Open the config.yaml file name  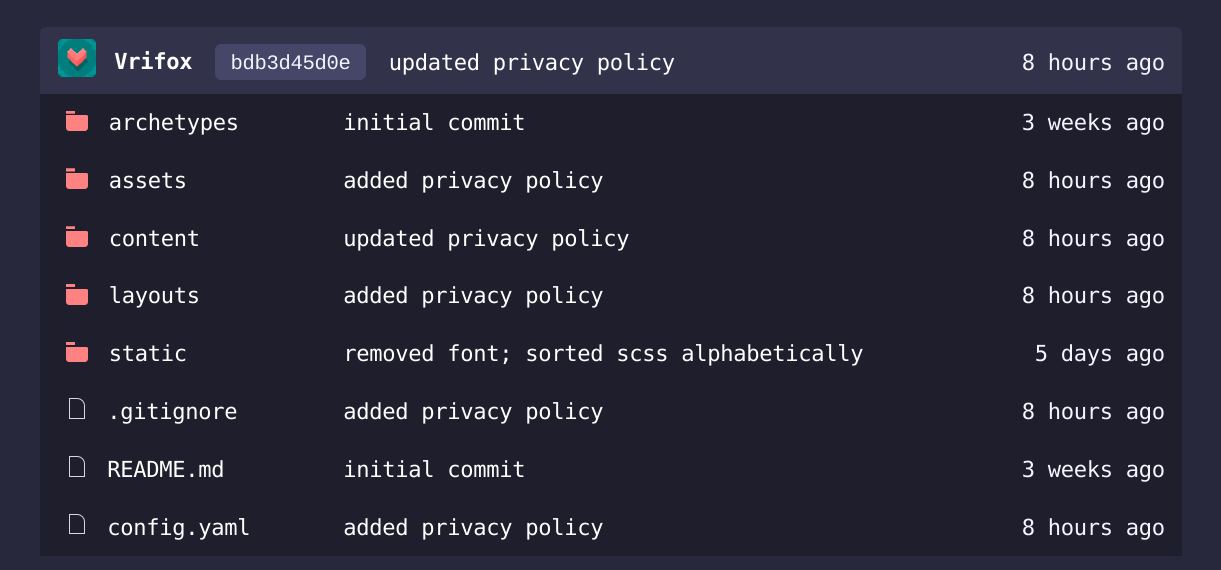coord(179,527)
